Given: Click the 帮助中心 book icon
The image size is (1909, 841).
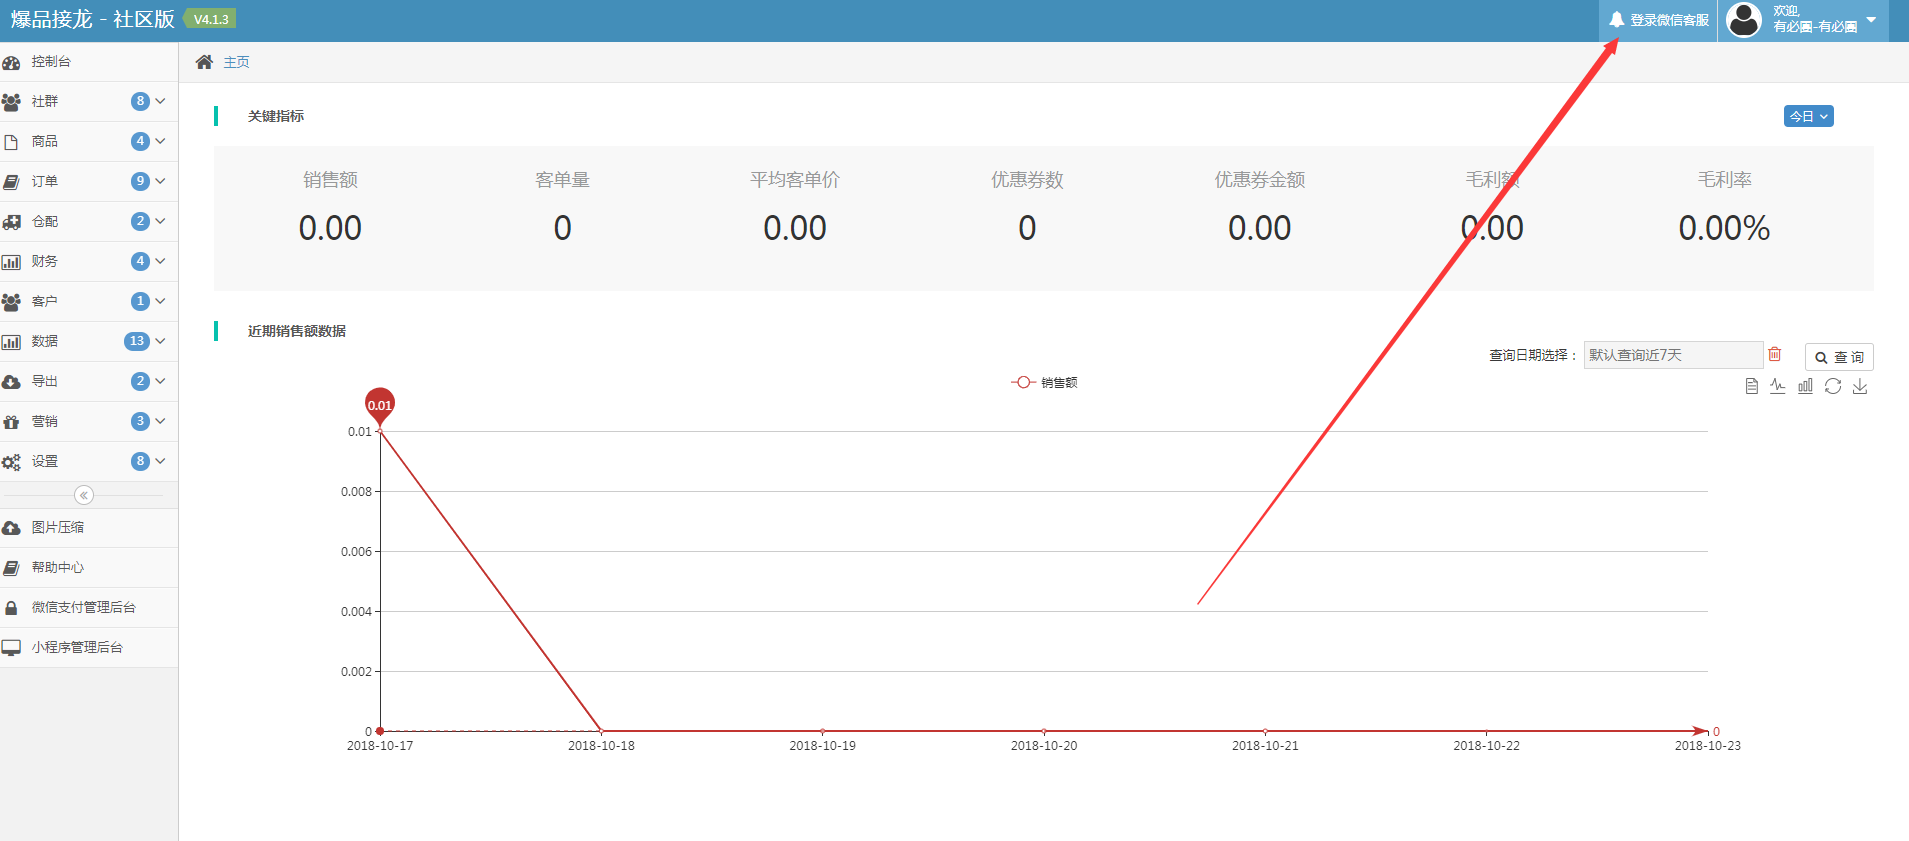Looking at the screenshot, I should [11, 568].
